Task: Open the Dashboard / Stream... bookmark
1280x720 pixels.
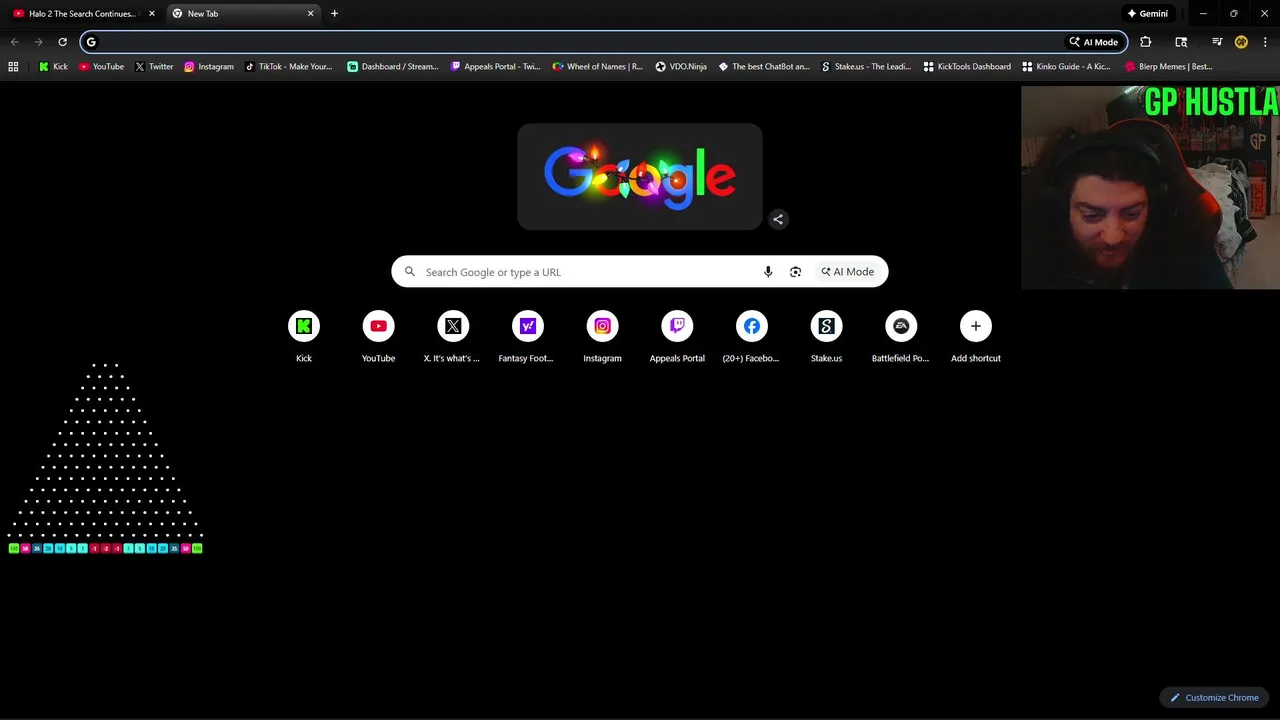Action: [x=393, y=67]
